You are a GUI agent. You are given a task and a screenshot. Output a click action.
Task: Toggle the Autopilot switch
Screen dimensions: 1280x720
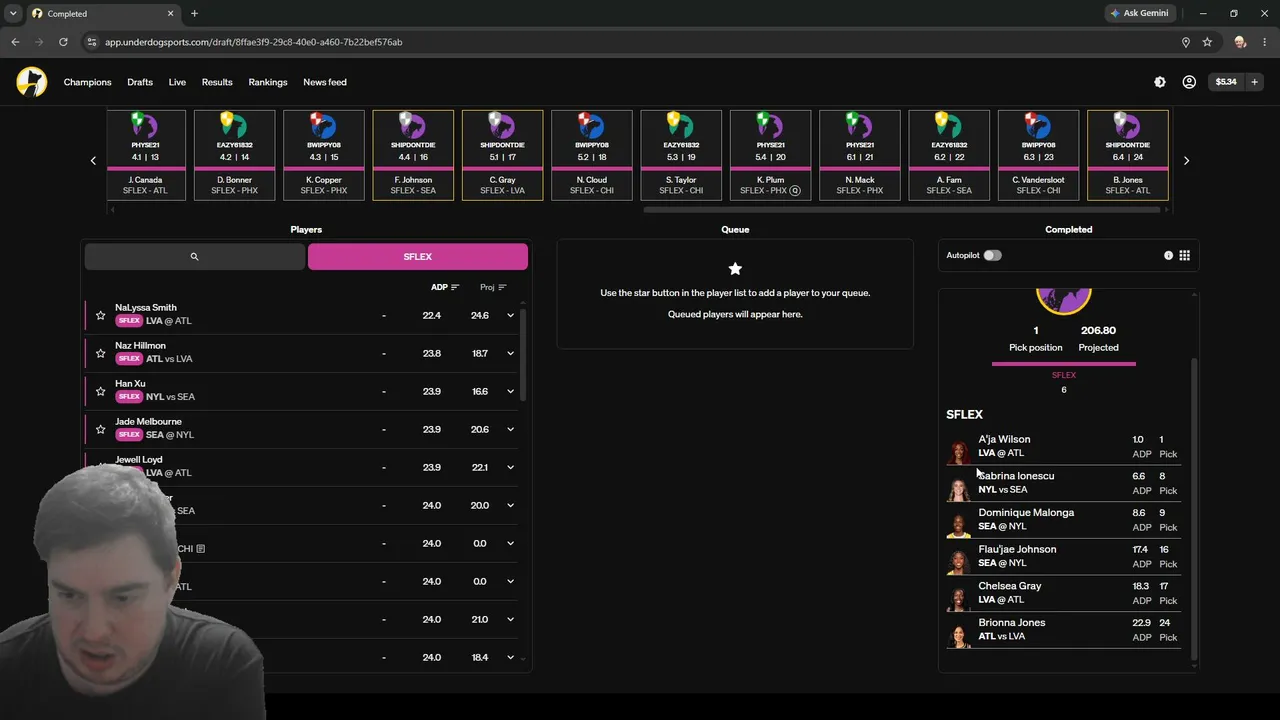pyautogui.click(x=992, y=255)
